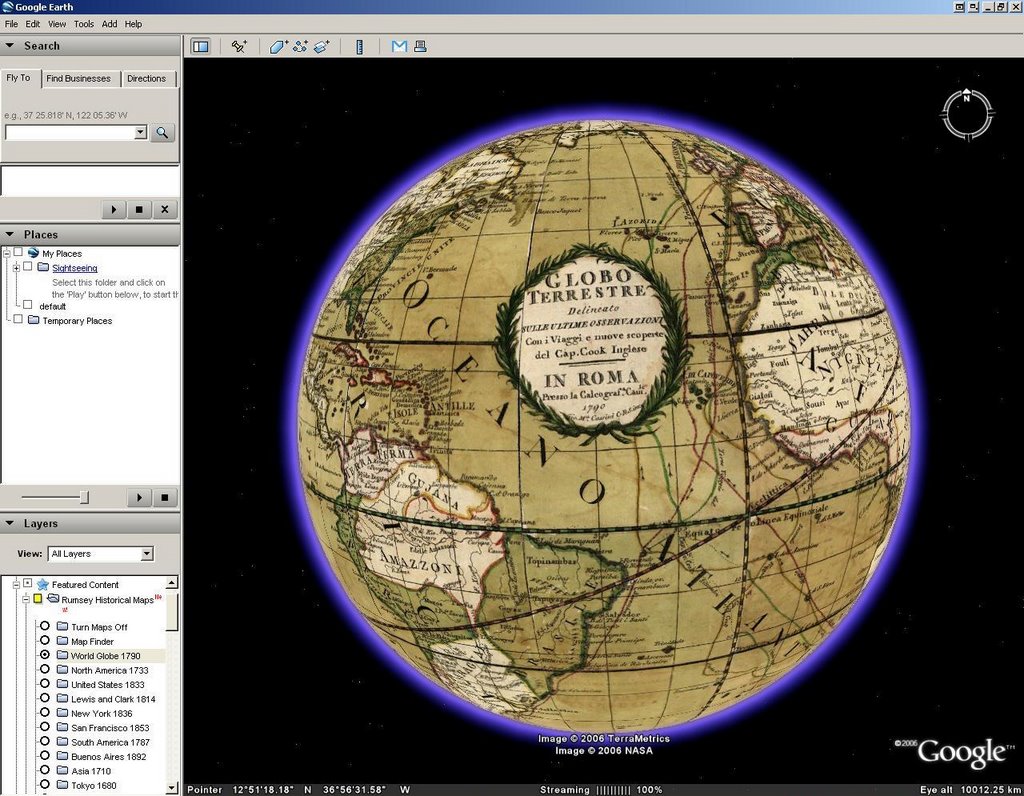Click the Lewis and Clark 1814 folder icon
1024x796 pixels.
[x=63, y=698]
